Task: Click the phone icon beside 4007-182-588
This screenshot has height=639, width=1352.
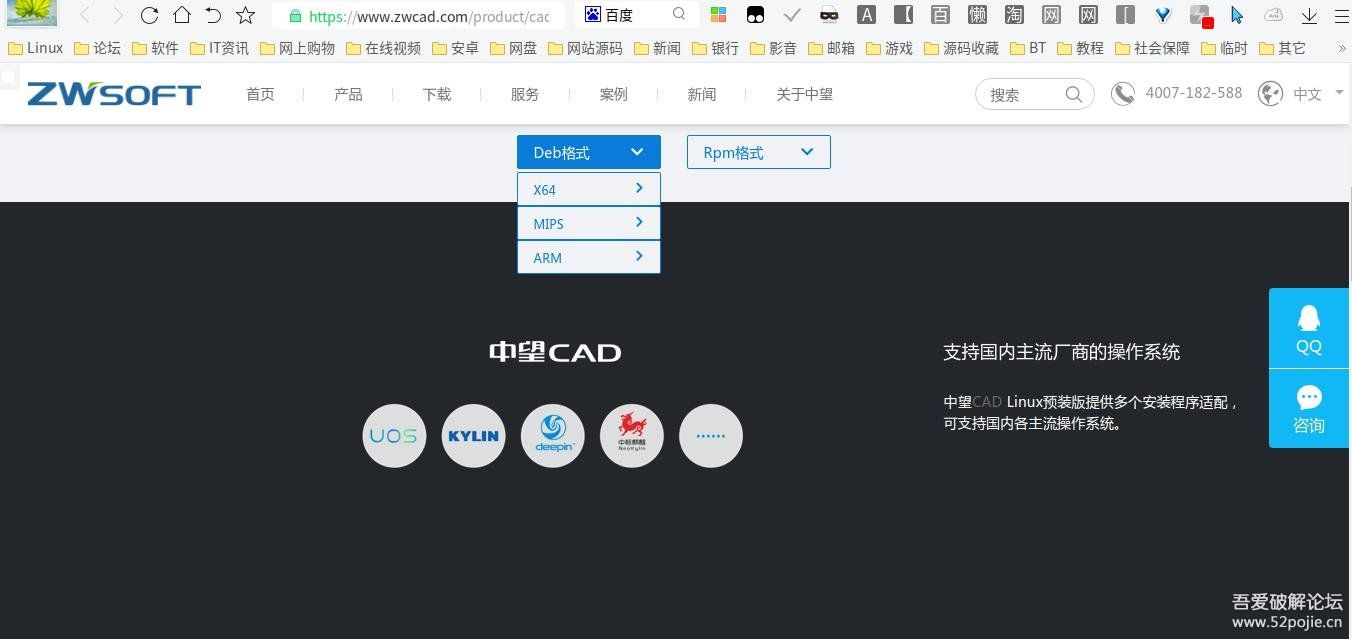Action: click(x=1123, y=93)
